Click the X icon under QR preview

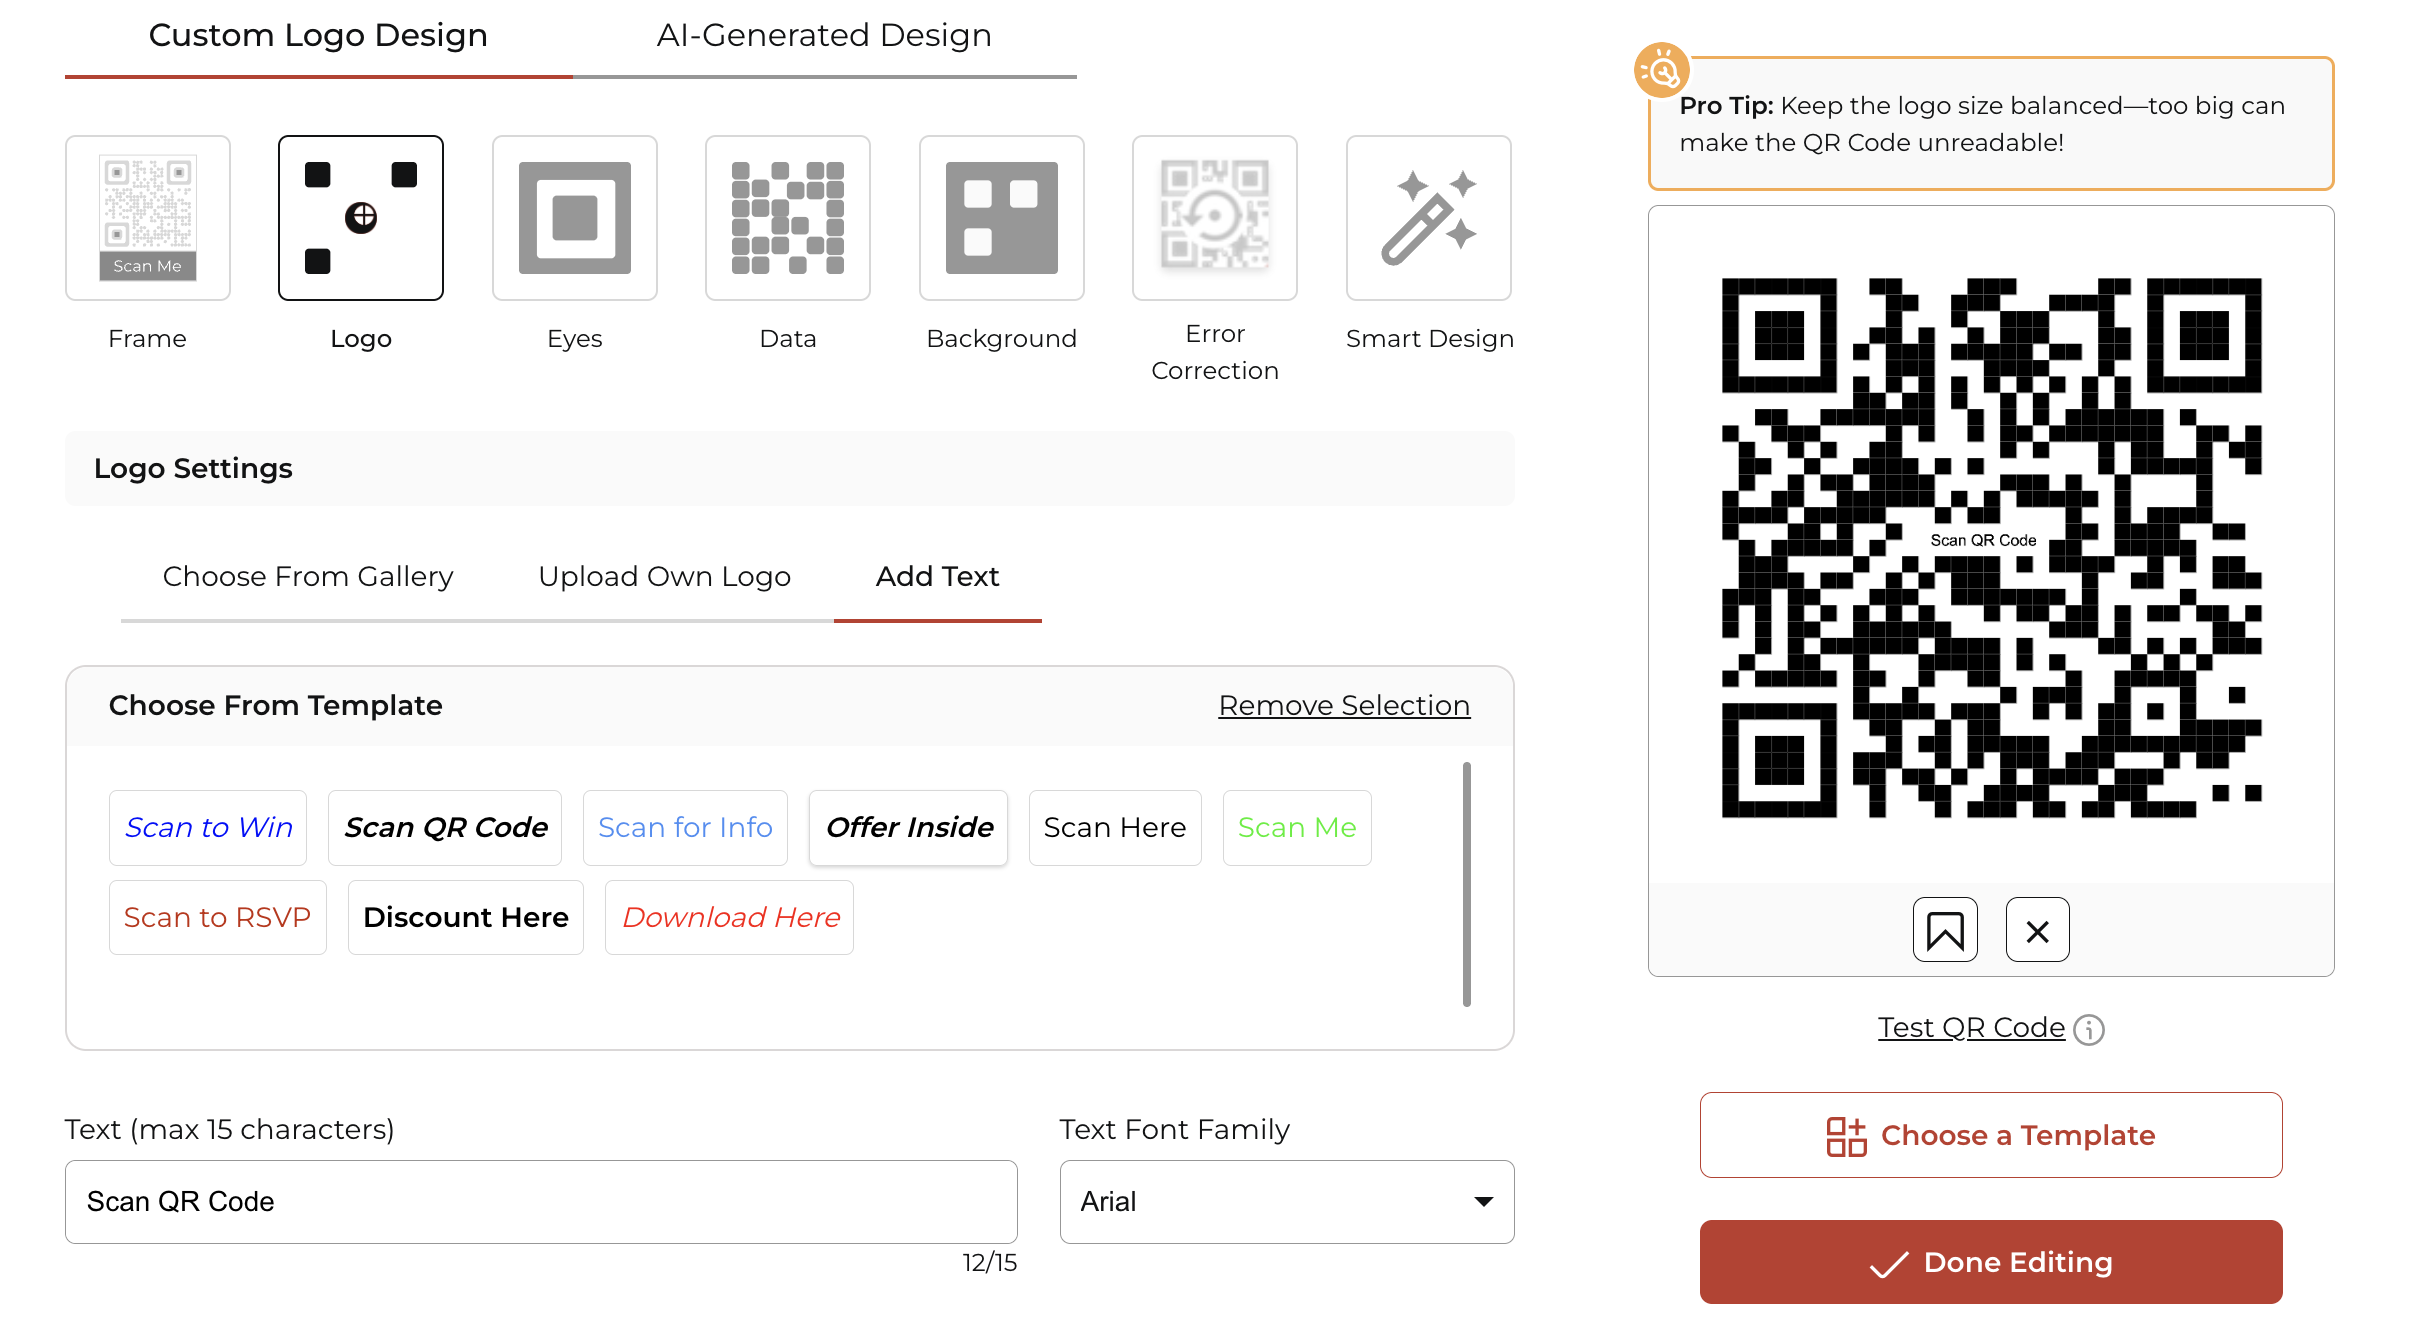[x=2038, y=930]
